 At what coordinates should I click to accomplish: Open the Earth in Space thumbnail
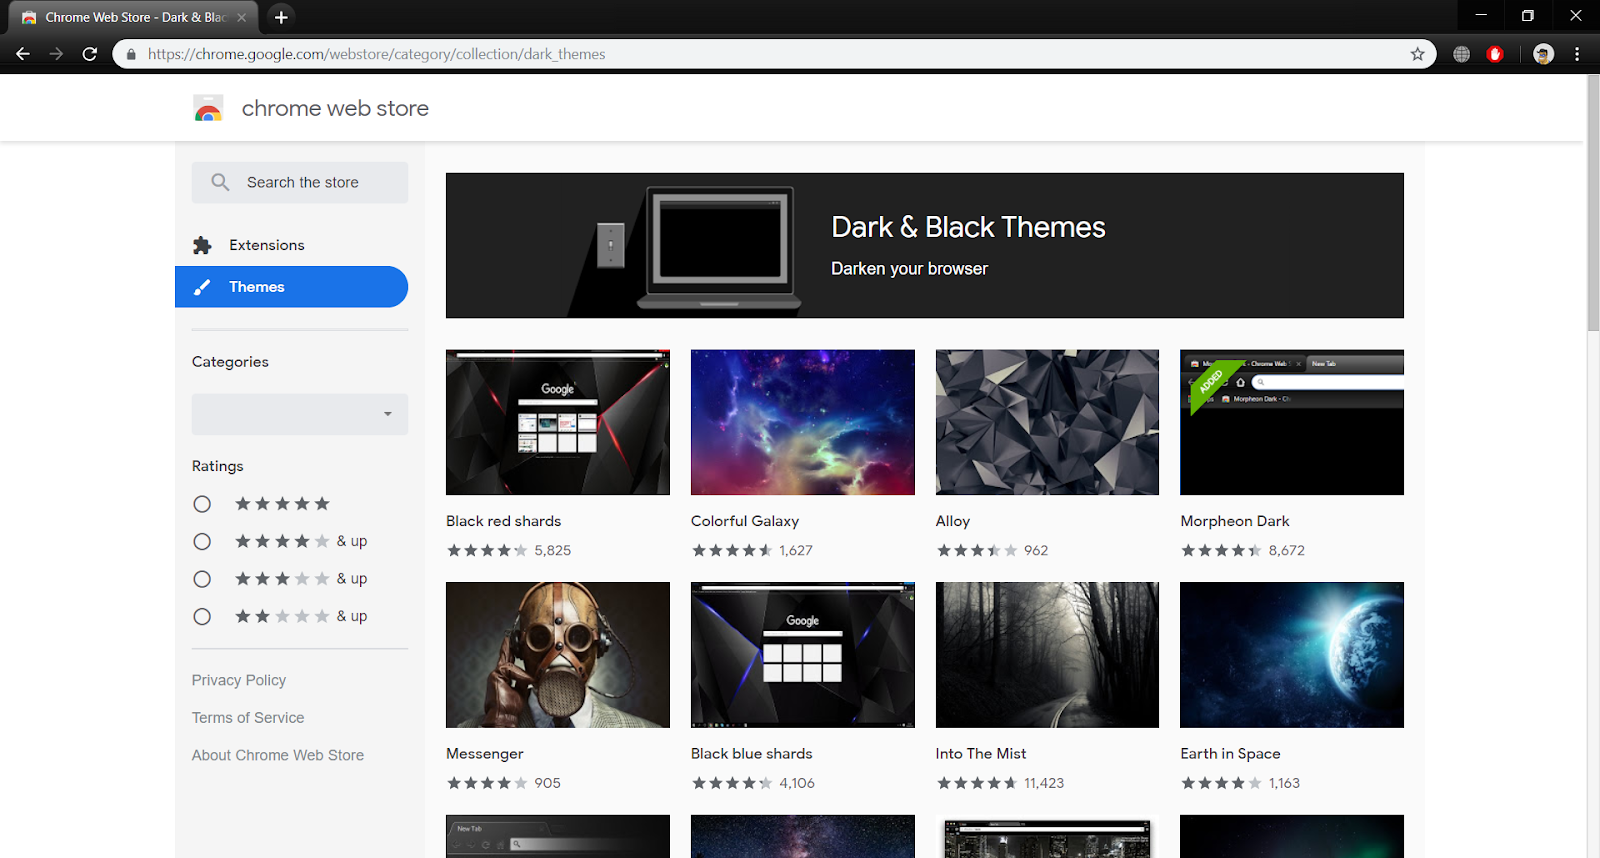pyautogui.click(x=1292, y=655)
